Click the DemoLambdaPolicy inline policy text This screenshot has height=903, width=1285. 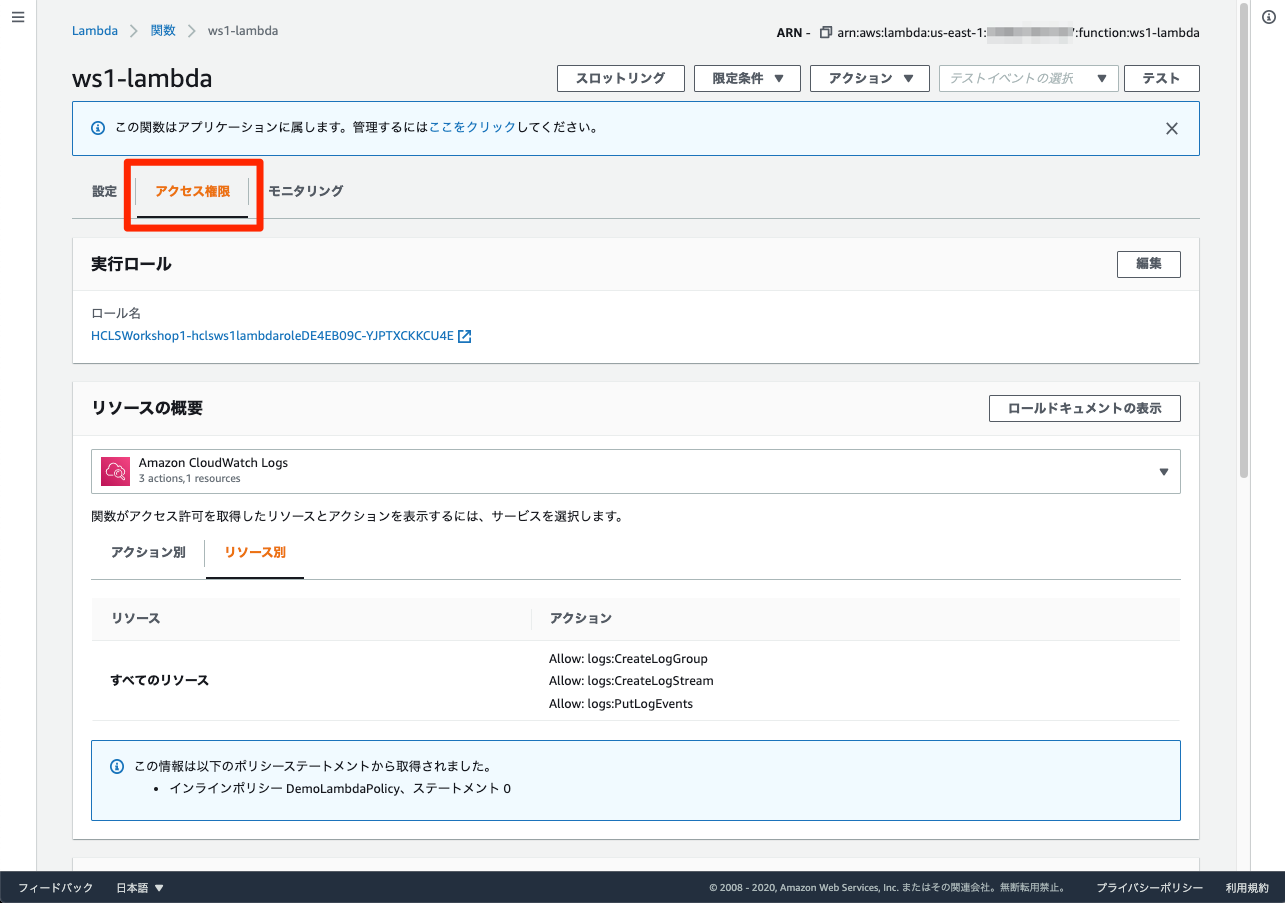coord(340,788)
